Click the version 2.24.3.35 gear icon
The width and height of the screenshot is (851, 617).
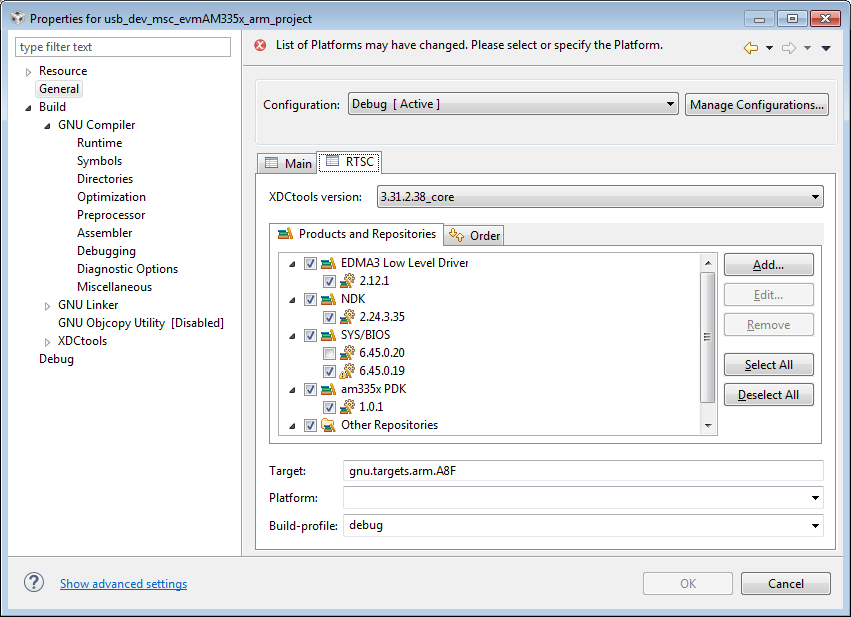[x=347, y=316]
